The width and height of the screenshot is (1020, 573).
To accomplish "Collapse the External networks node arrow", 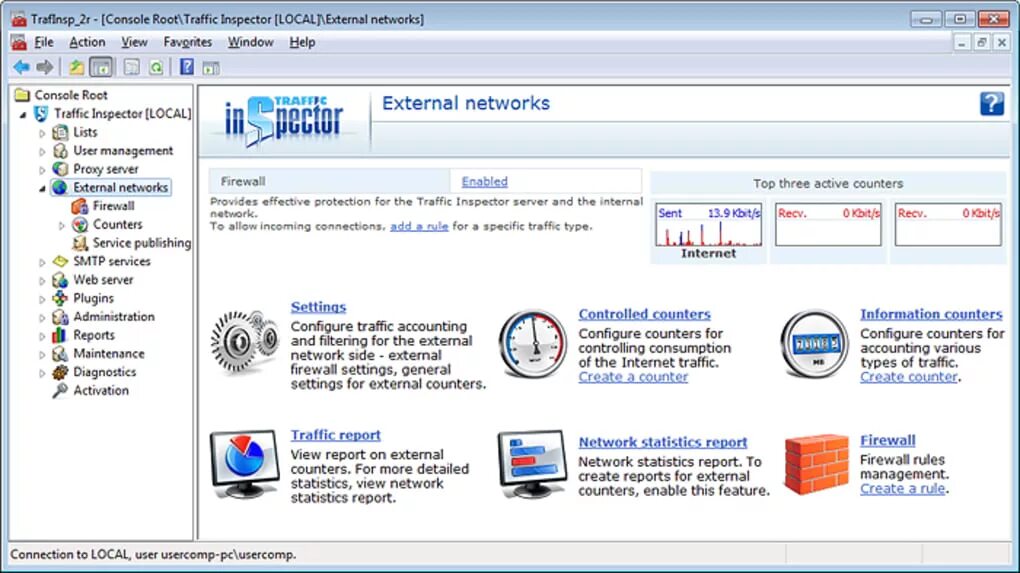I will (42, 189).
